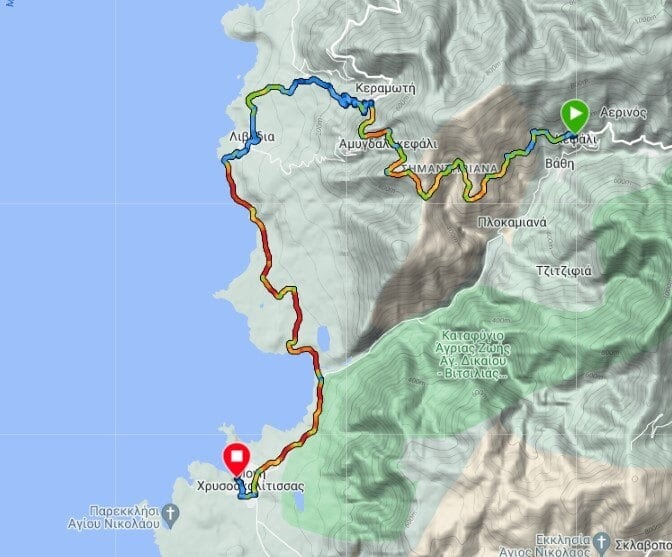This screenshot has height=557, width=672.
Task: Click the Βάθη place label
Action: (x=559, y=163)
